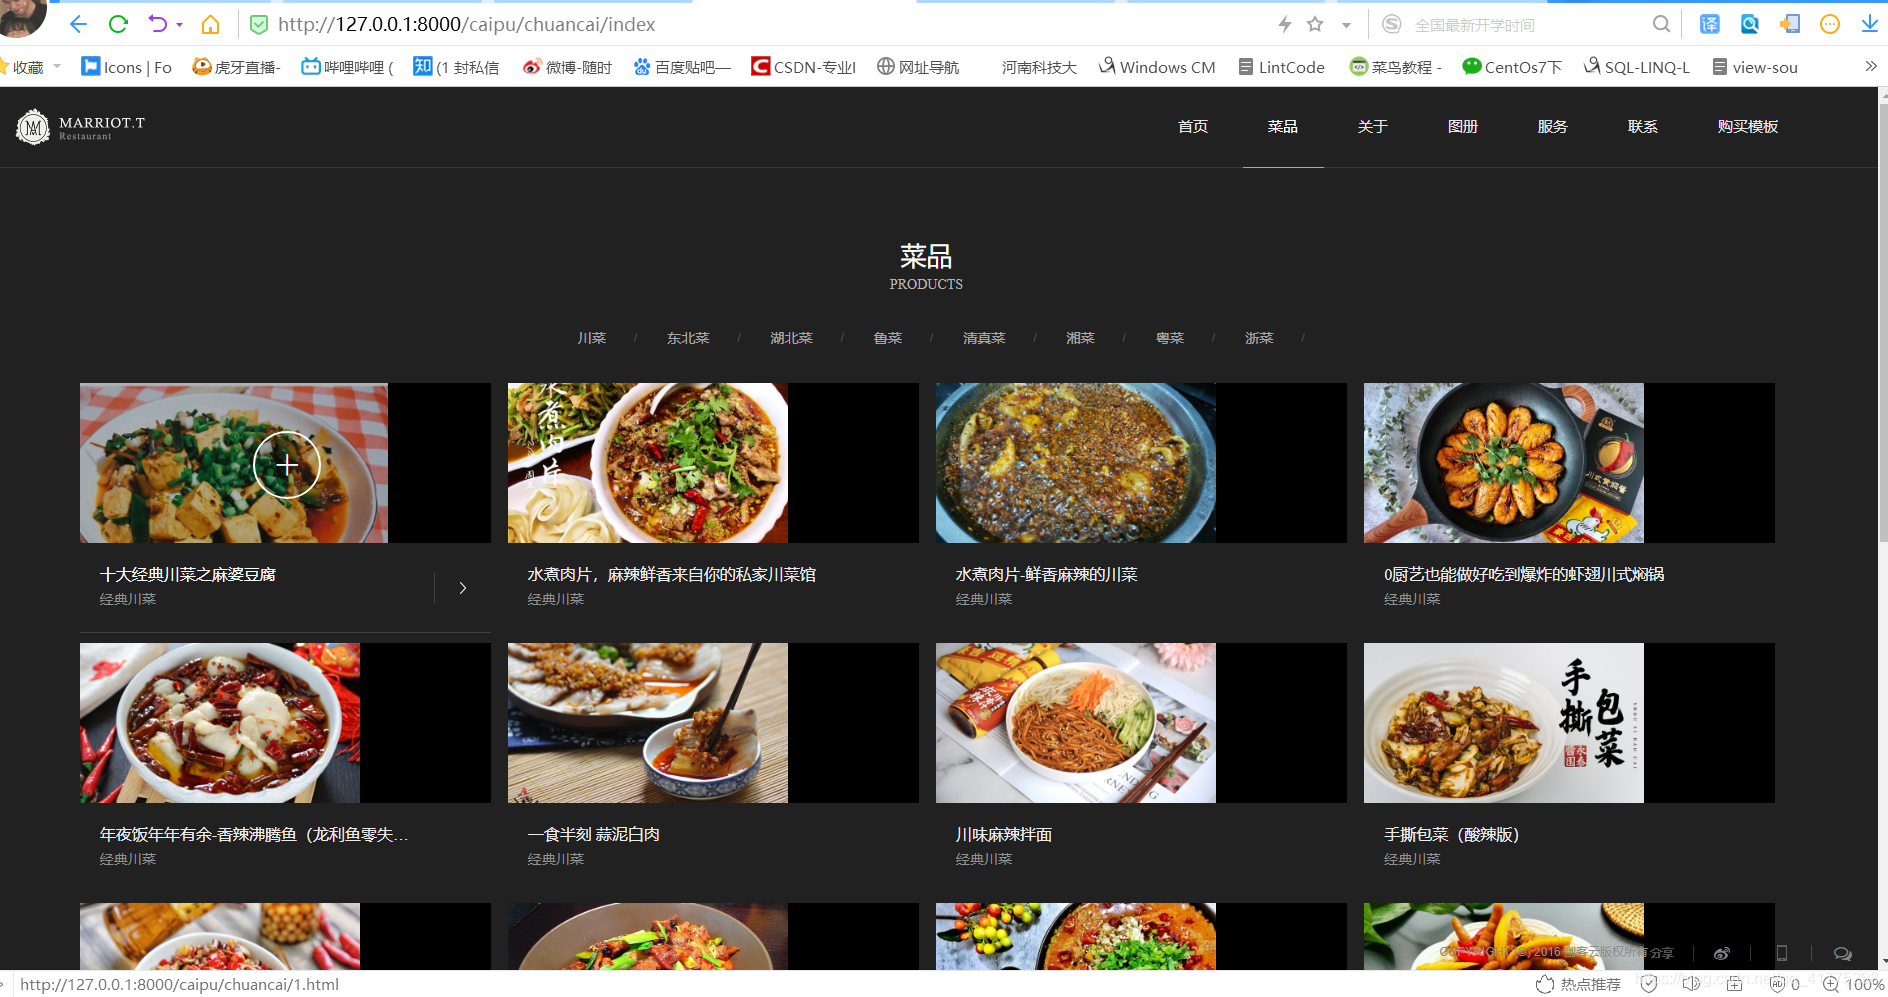Click the 100% zoom magnifier in status bar
Viewport: 1888px width, 997px height.
pos(1831,985)
